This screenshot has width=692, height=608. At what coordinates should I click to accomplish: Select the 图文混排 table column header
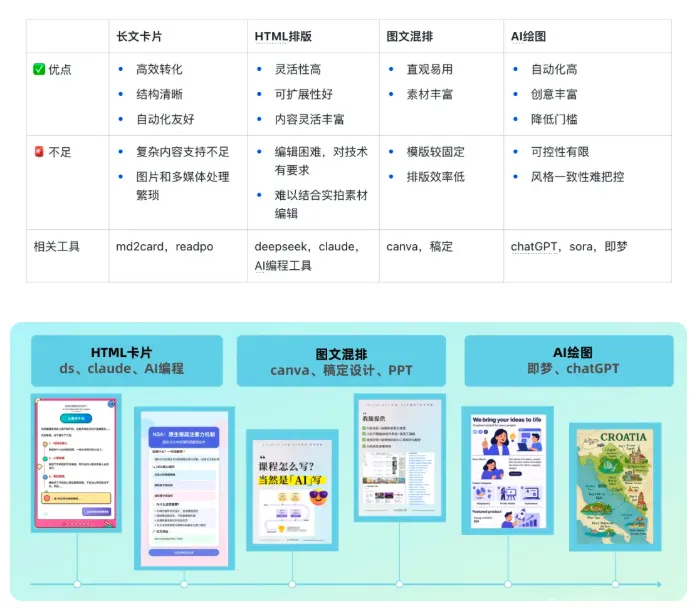[410, 36]
